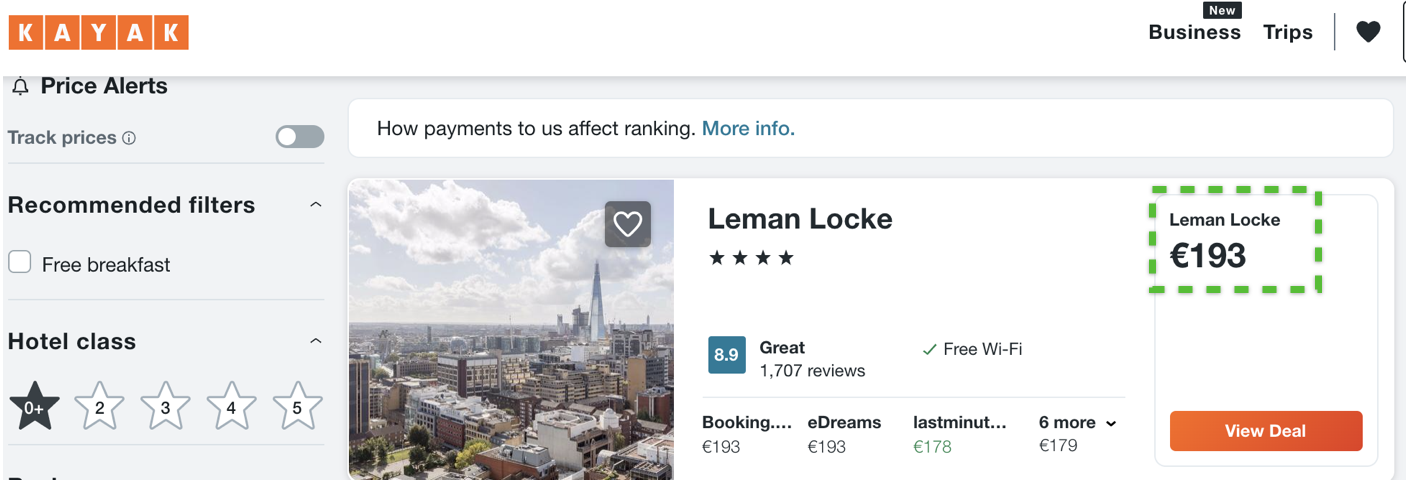Click the Price Alerts bell icon
The width and height of the screenshot is (1406, 480).
(x=20, y=87)
